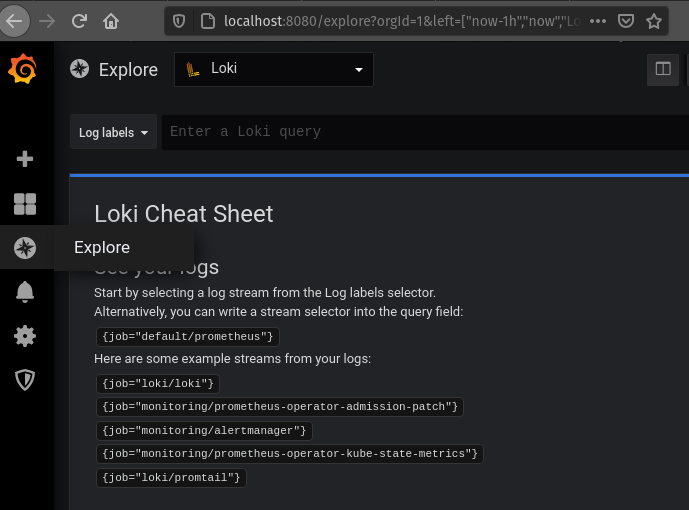Click the "Start by selecting a log stream" sentence

pyautogui.click(x=265, y=293)
